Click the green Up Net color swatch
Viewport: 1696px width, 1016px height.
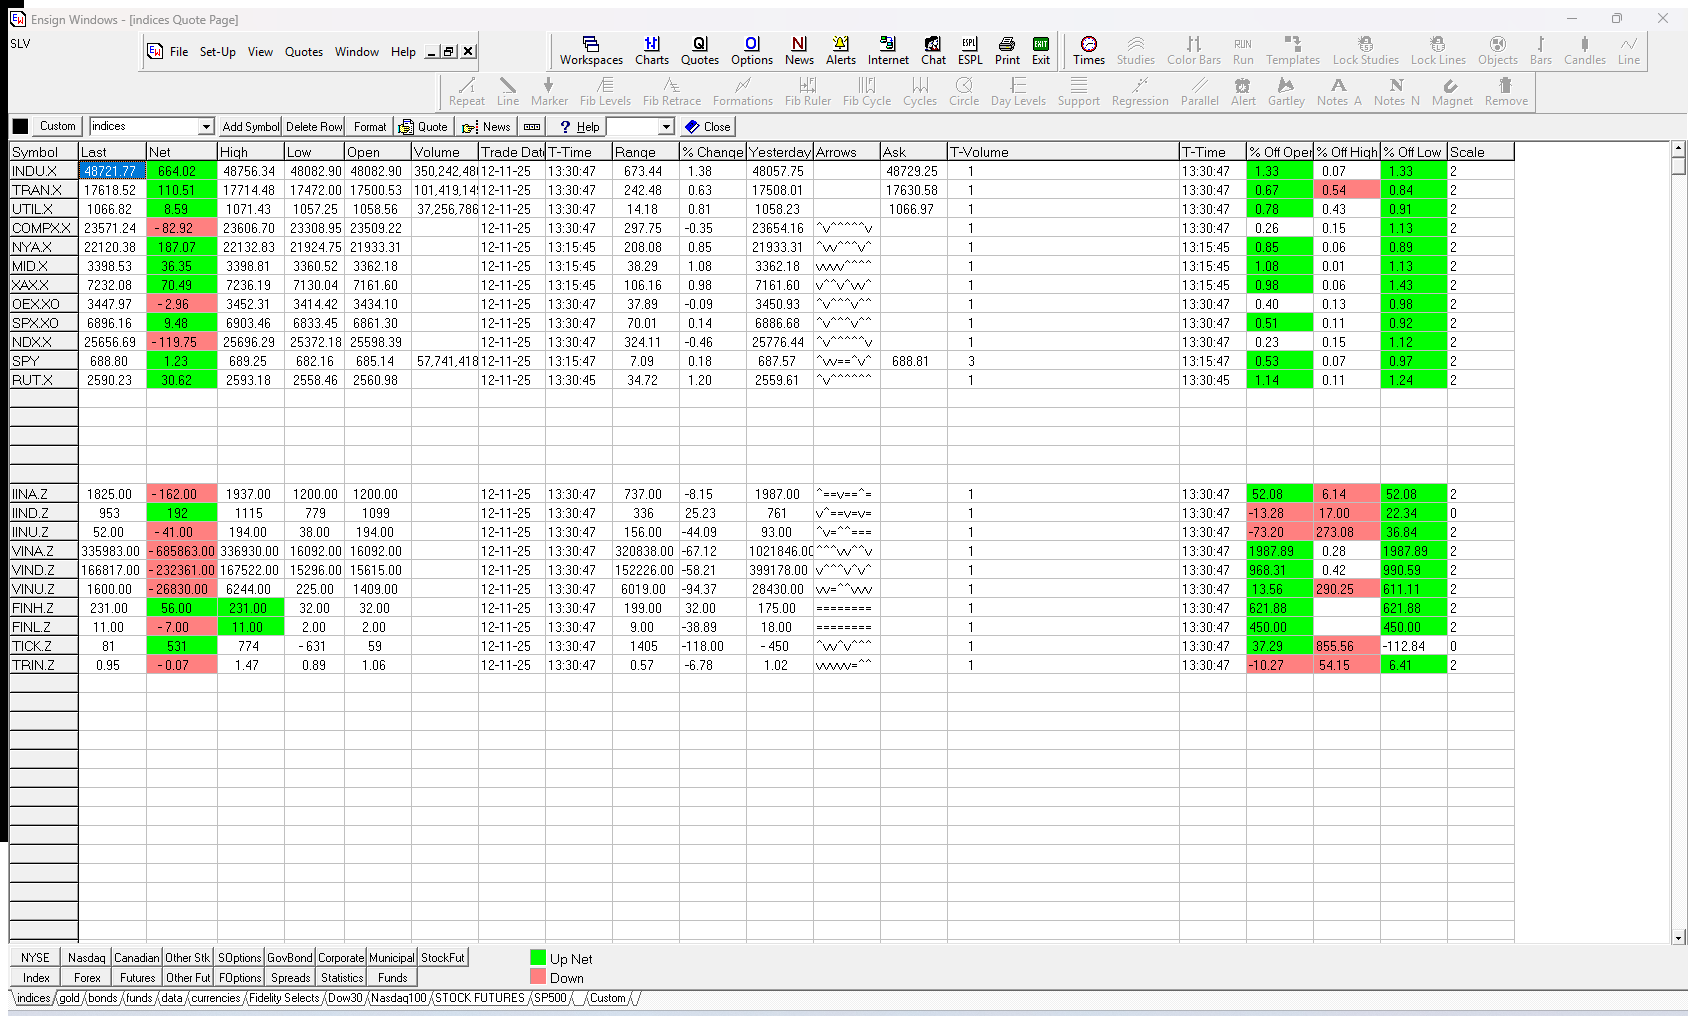point(538,958)
